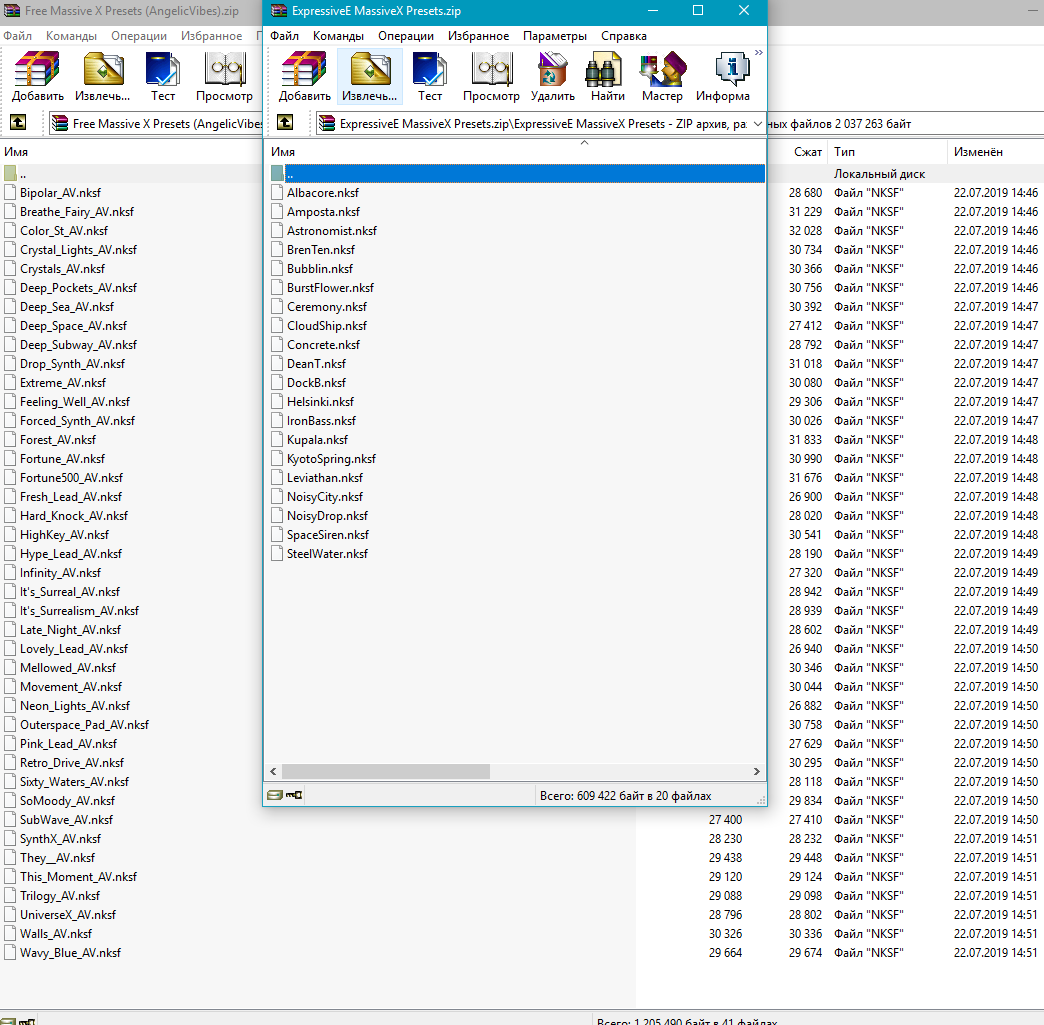Select Crystal_Lights_AV.nksf file
This screenshot has width=1044, height=1025.
pos(78,250)
